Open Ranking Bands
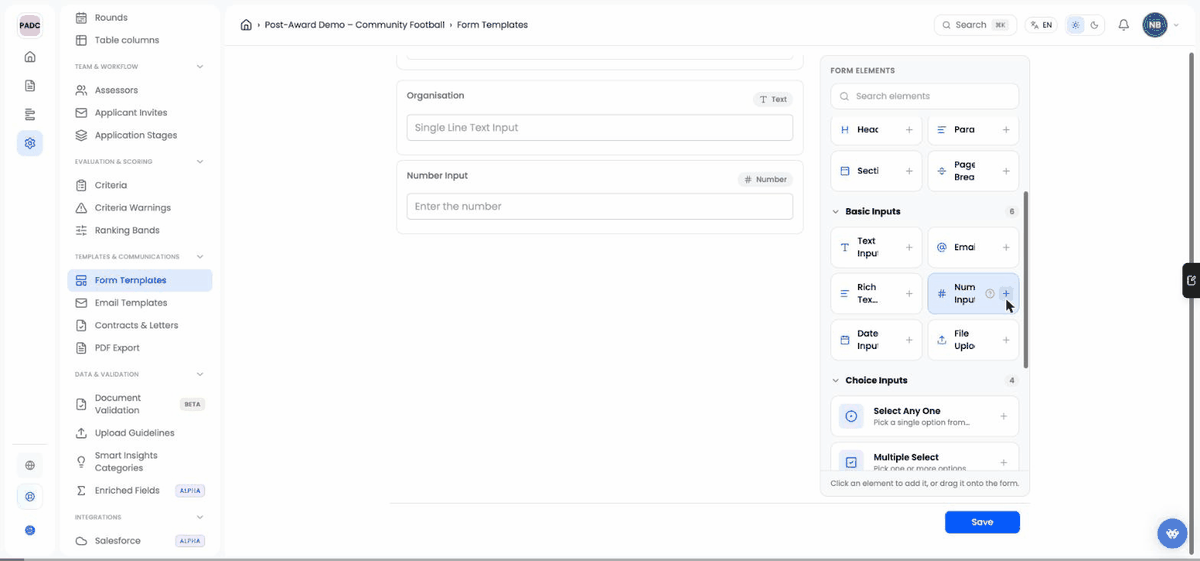The height and width of the screenshot is (561, 1200). pos(140,230)
